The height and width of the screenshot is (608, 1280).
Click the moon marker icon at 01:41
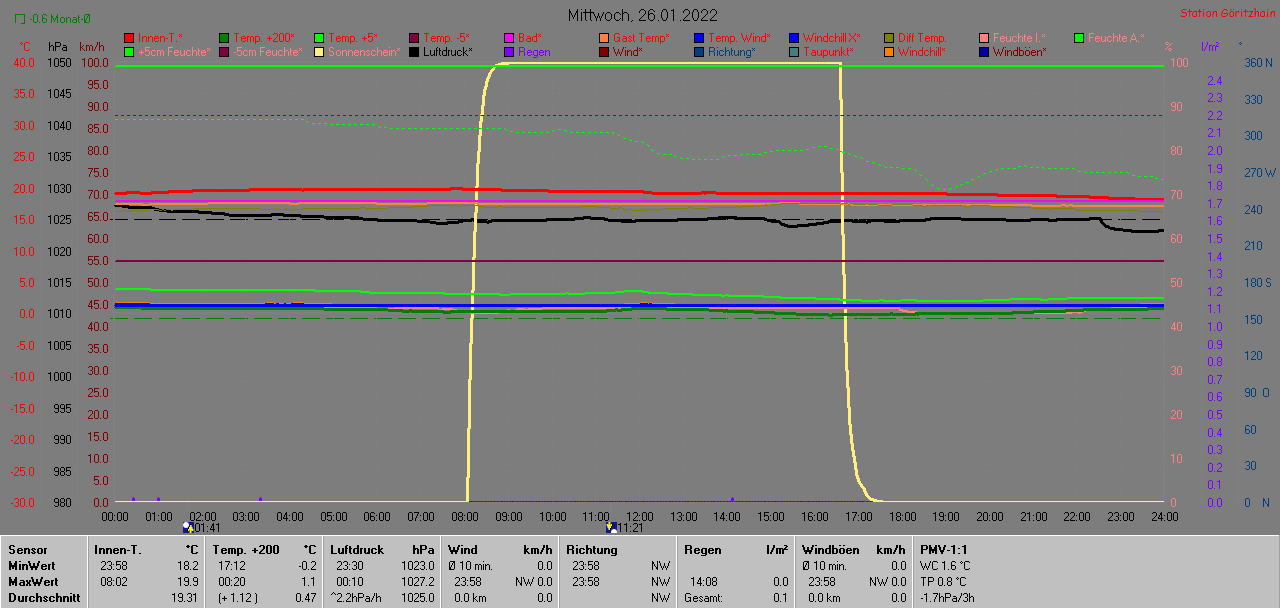point(187,526)
